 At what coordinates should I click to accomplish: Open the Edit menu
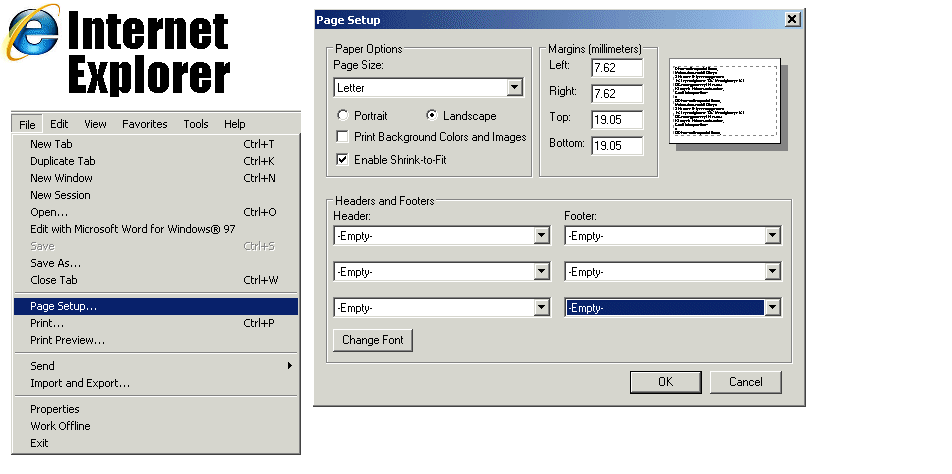(59, 124)
